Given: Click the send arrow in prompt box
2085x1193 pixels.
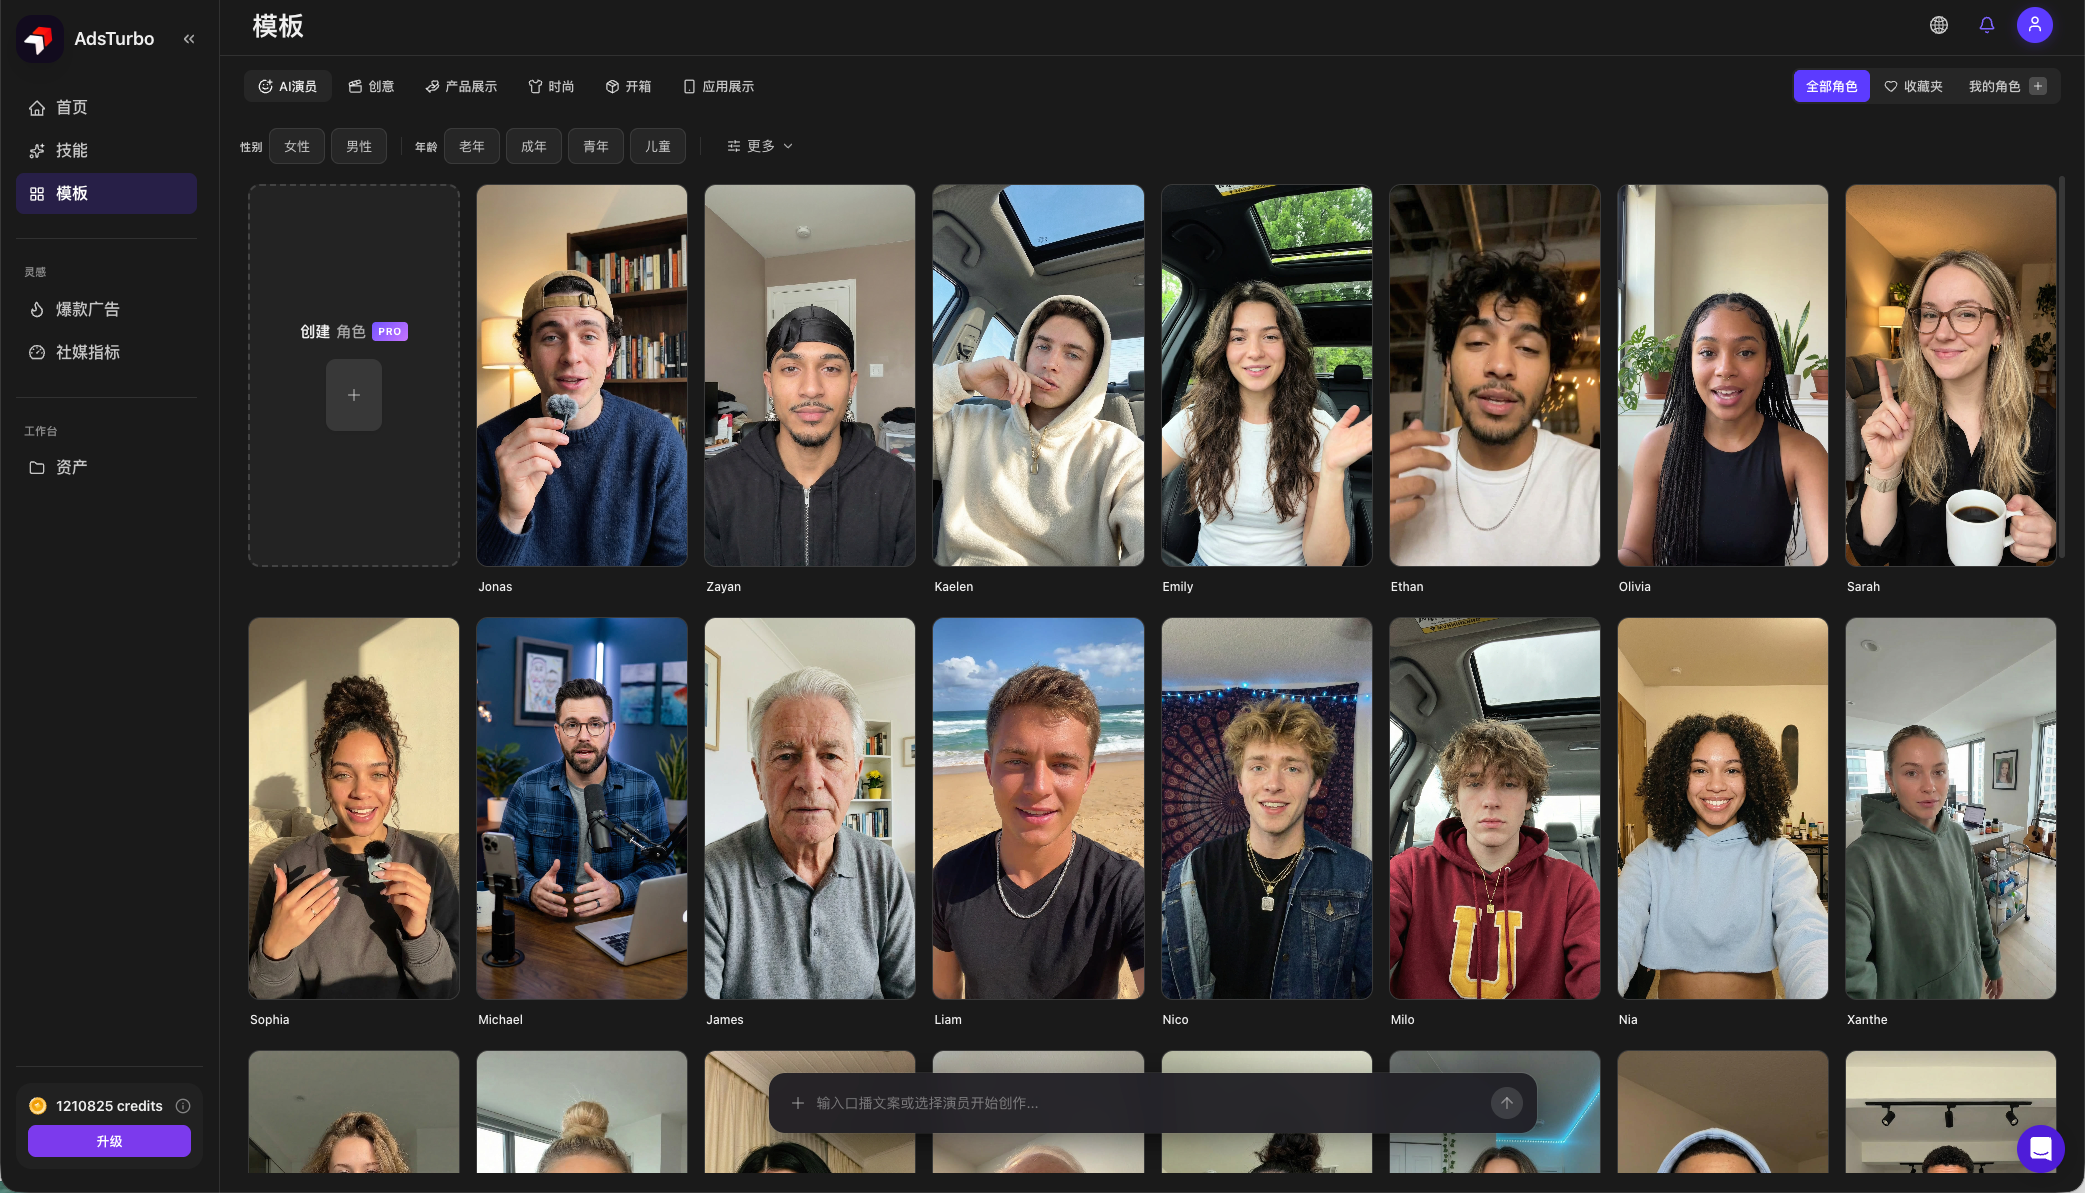Looking at the screenshot, I should click(x=1506, y=1102).
